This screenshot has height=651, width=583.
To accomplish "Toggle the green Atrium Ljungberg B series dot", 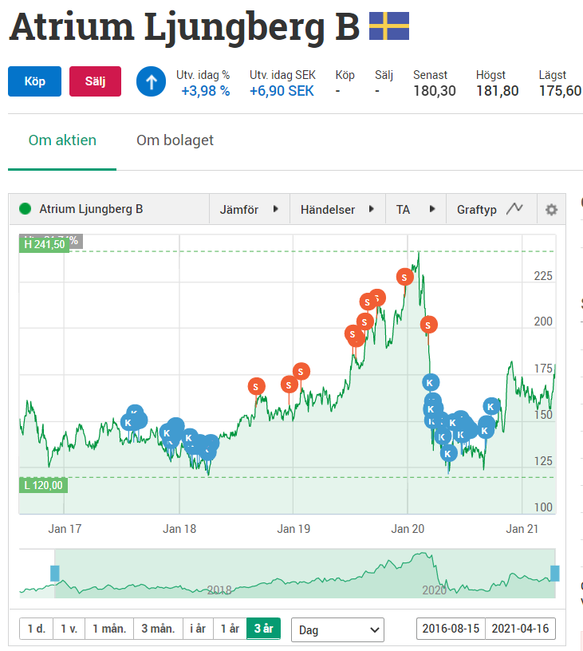I will [25, 209].
